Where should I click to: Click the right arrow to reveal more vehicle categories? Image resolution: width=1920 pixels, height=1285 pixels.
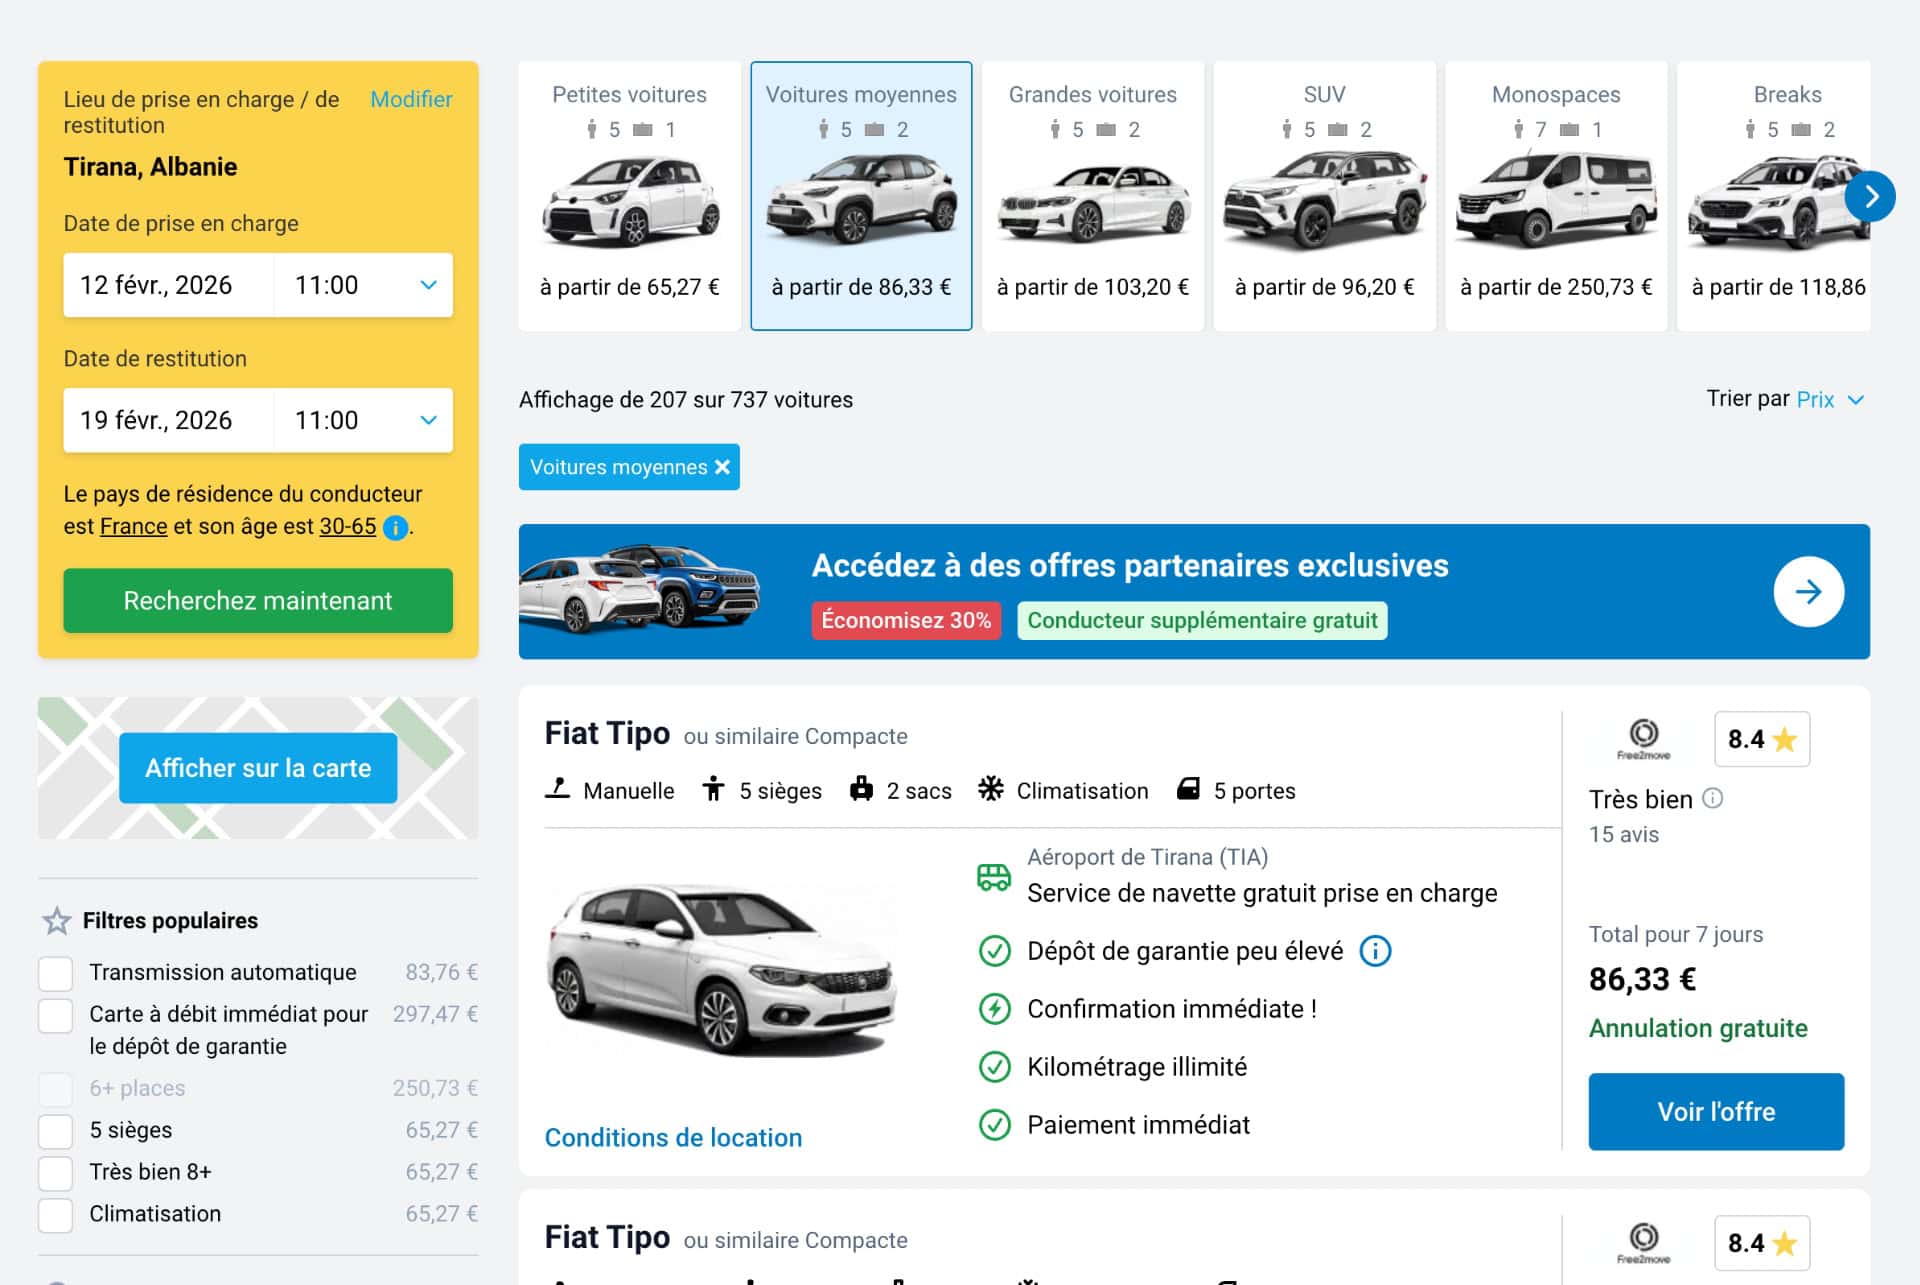pyautogui.click(x=1870, y=196)
